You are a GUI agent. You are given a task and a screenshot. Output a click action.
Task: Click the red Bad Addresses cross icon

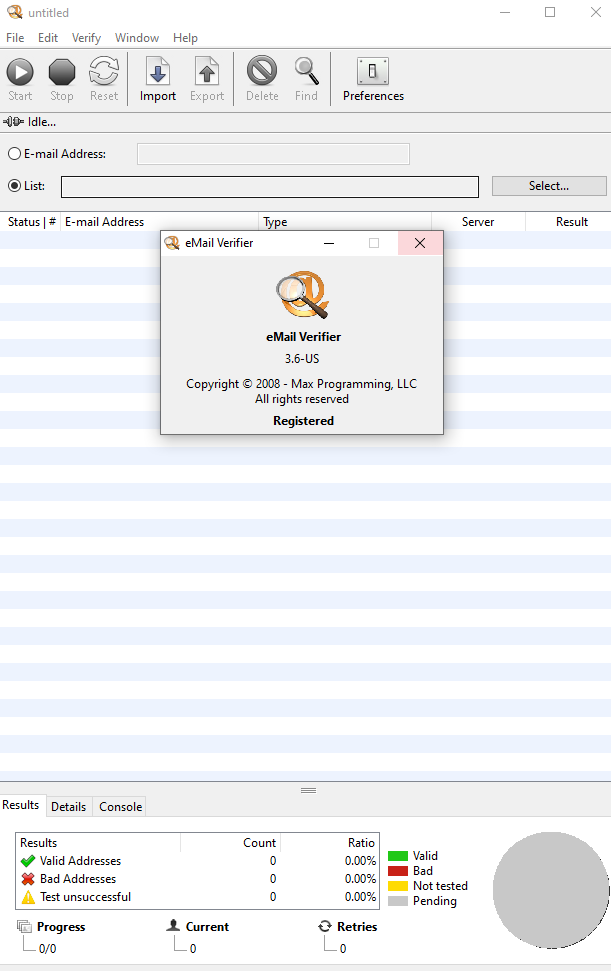pos(28,879)
